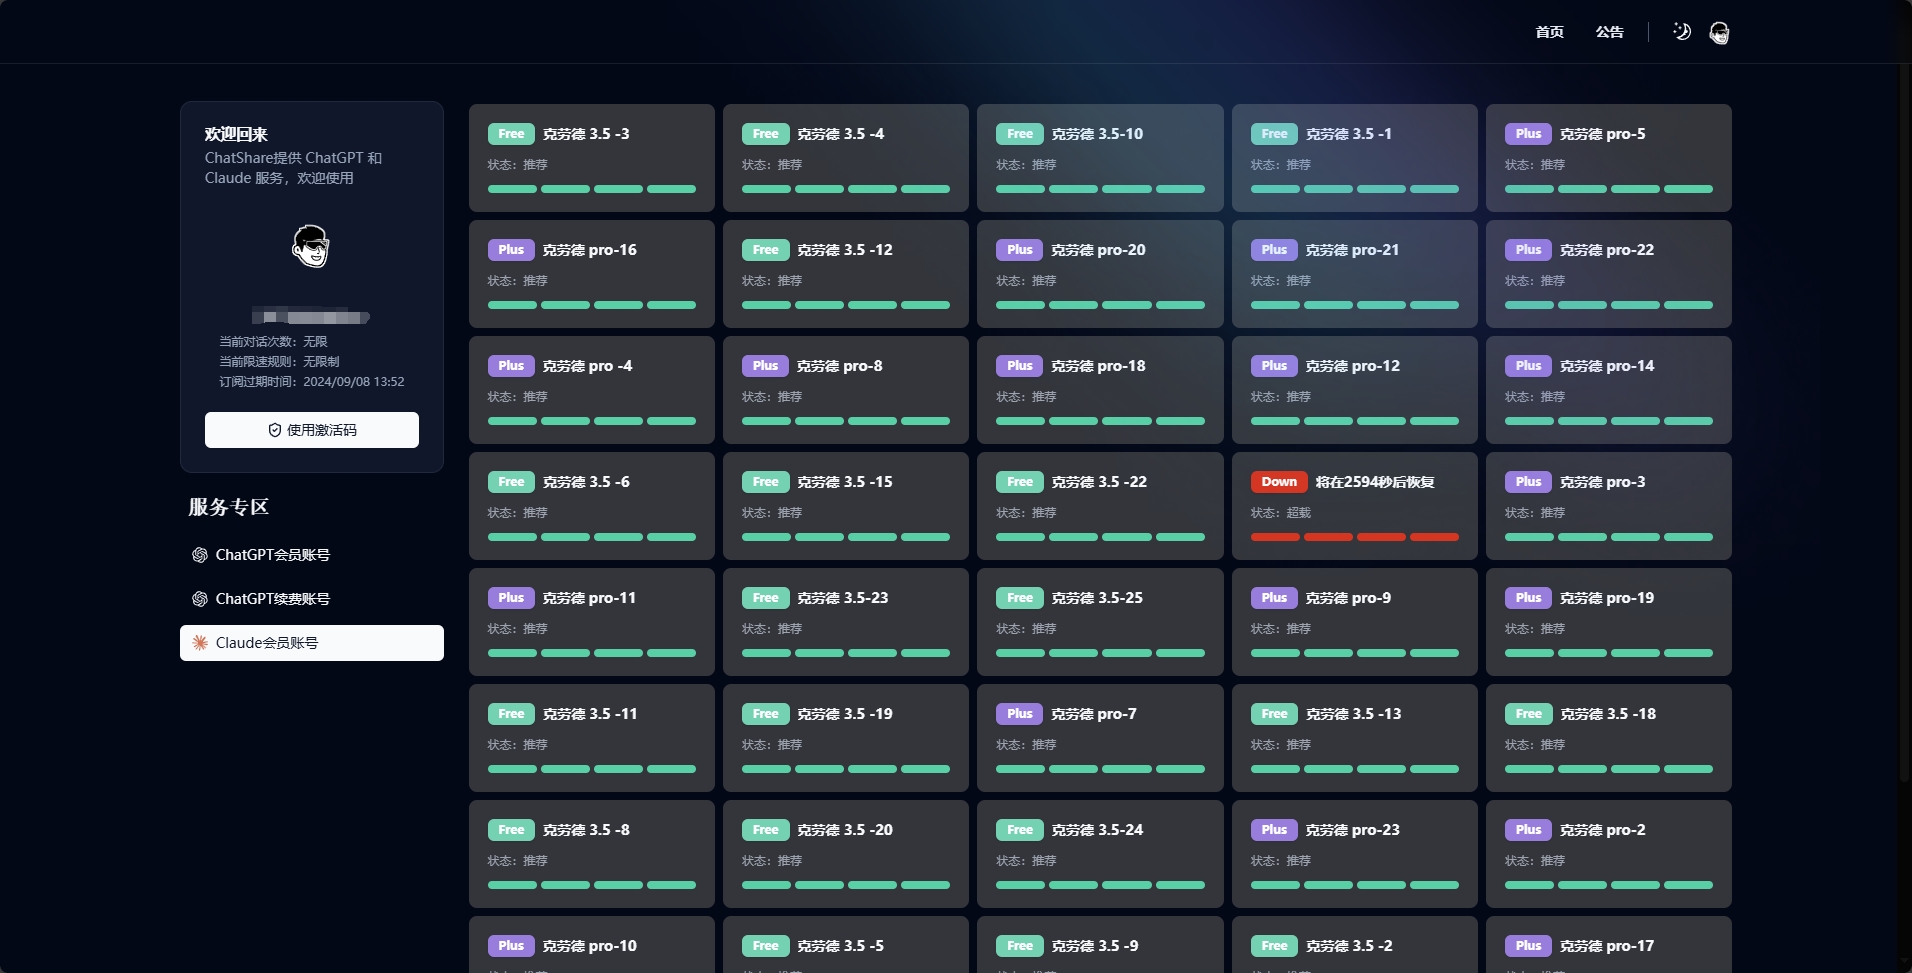Click Plus badge on 克劳德 pro-14
The width and height of the screenshot is (1912, 973).
[x=1528, y=366]
